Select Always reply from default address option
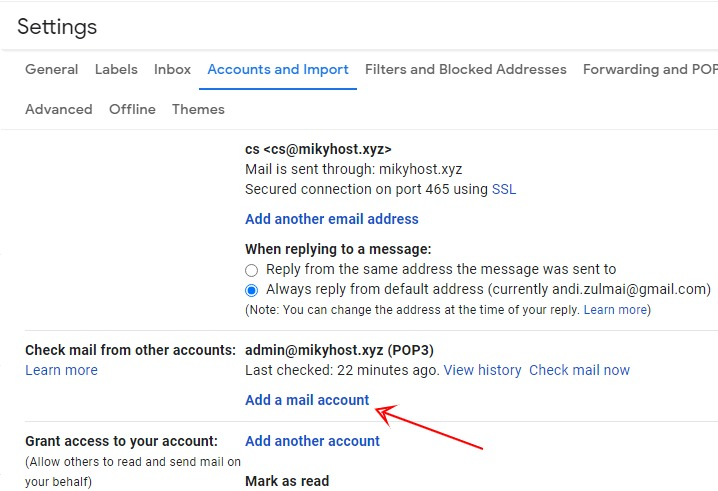 pyautogui.click(x=251, y=290)
